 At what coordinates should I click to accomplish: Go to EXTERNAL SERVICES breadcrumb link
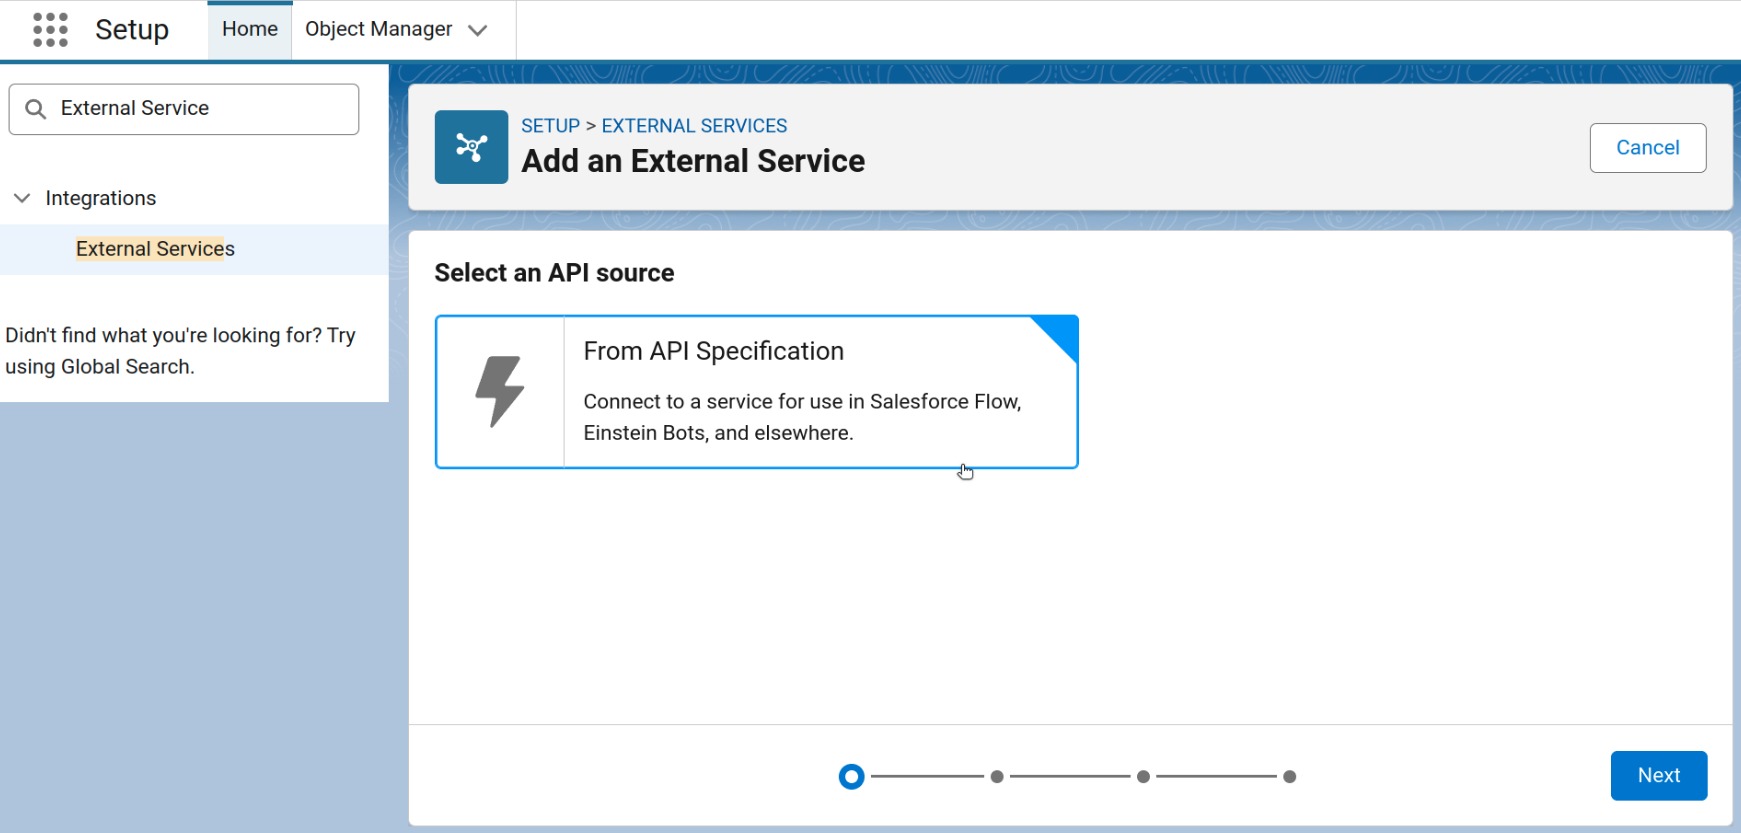pos(694,126)
